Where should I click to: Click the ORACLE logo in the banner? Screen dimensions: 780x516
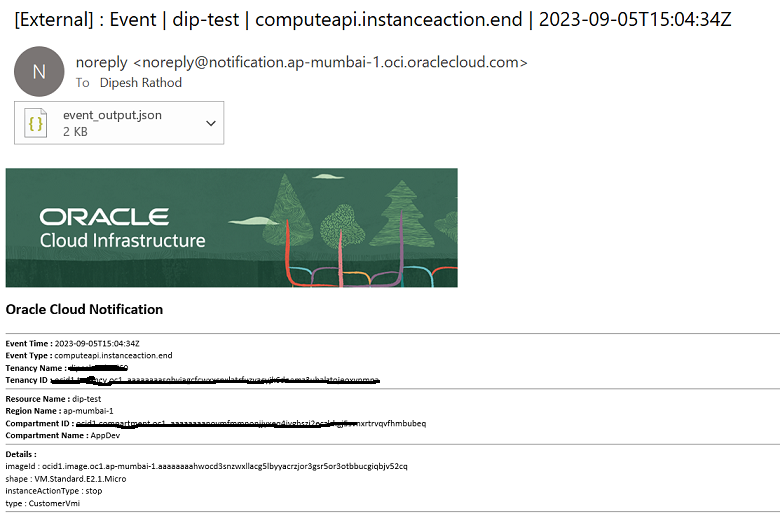tap(104, 217)
